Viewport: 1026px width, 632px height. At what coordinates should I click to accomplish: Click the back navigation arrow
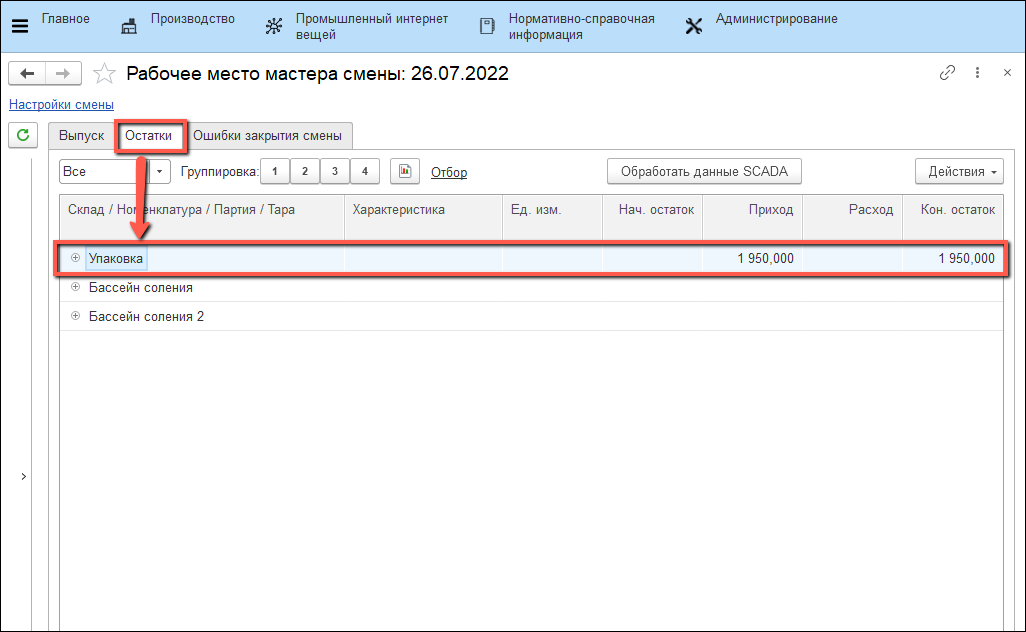27,73
